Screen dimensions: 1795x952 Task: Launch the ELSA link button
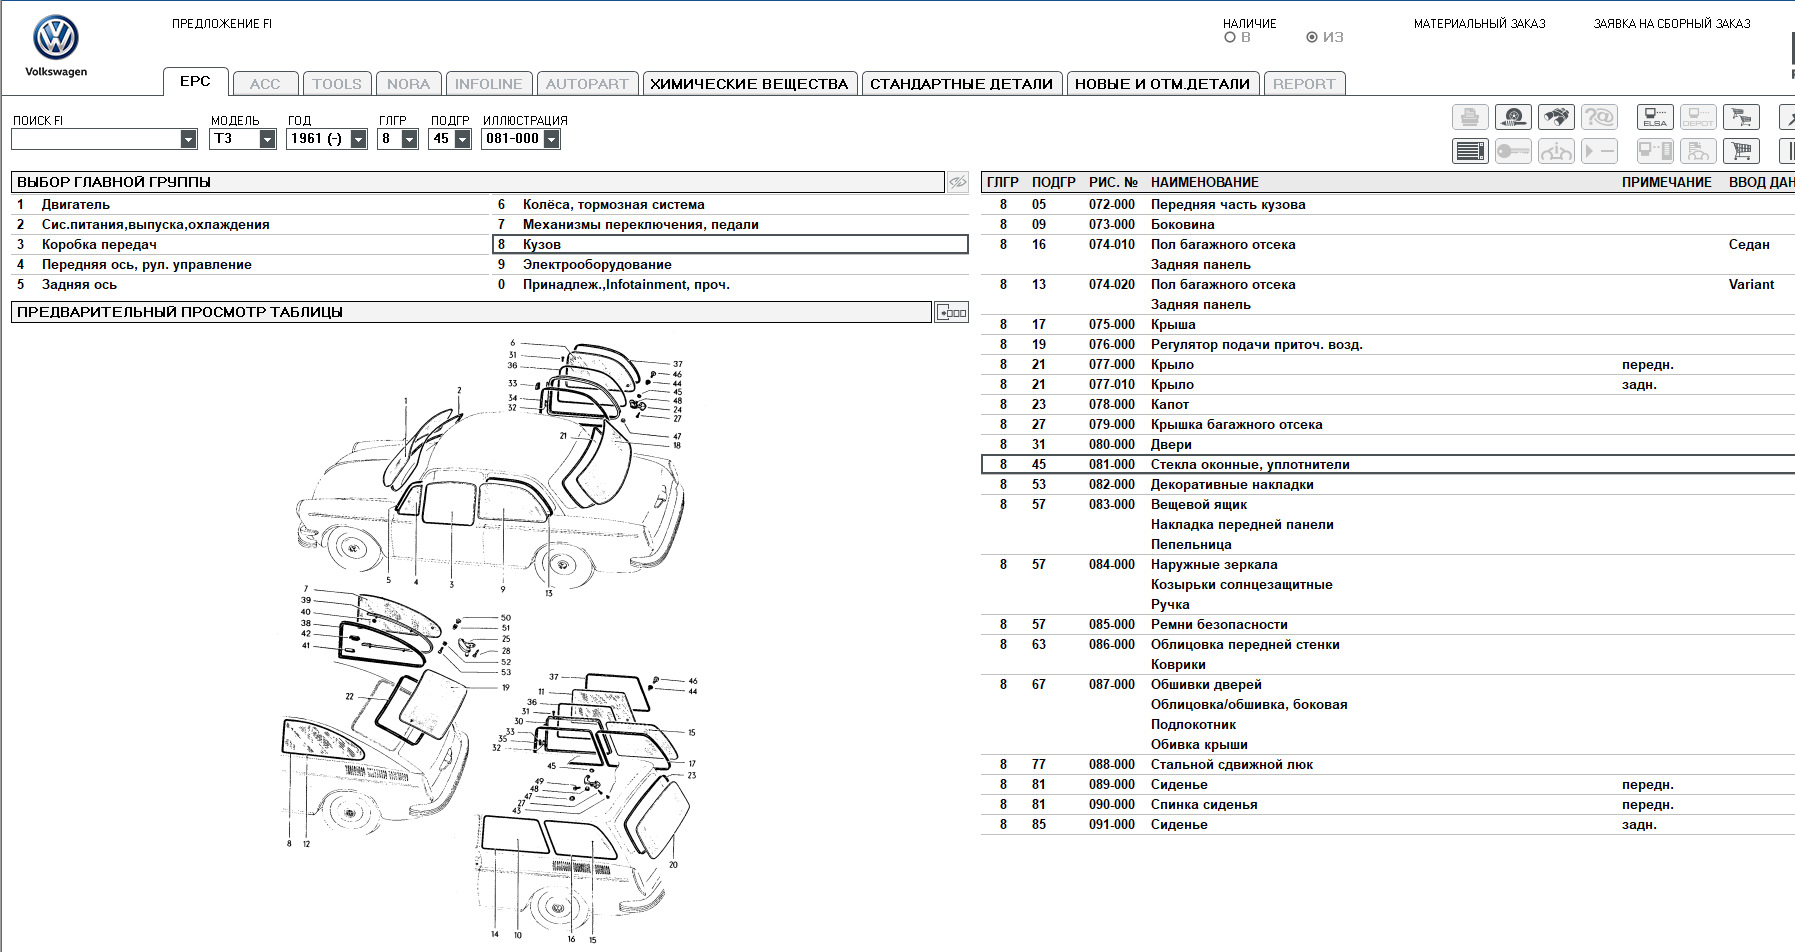pos(1655,118)
